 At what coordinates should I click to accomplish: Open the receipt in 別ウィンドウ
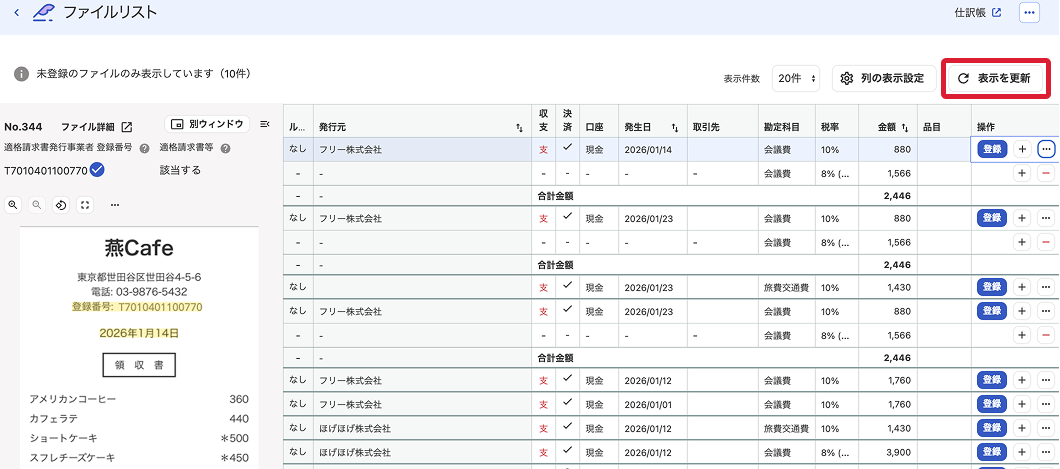[207, 124]
